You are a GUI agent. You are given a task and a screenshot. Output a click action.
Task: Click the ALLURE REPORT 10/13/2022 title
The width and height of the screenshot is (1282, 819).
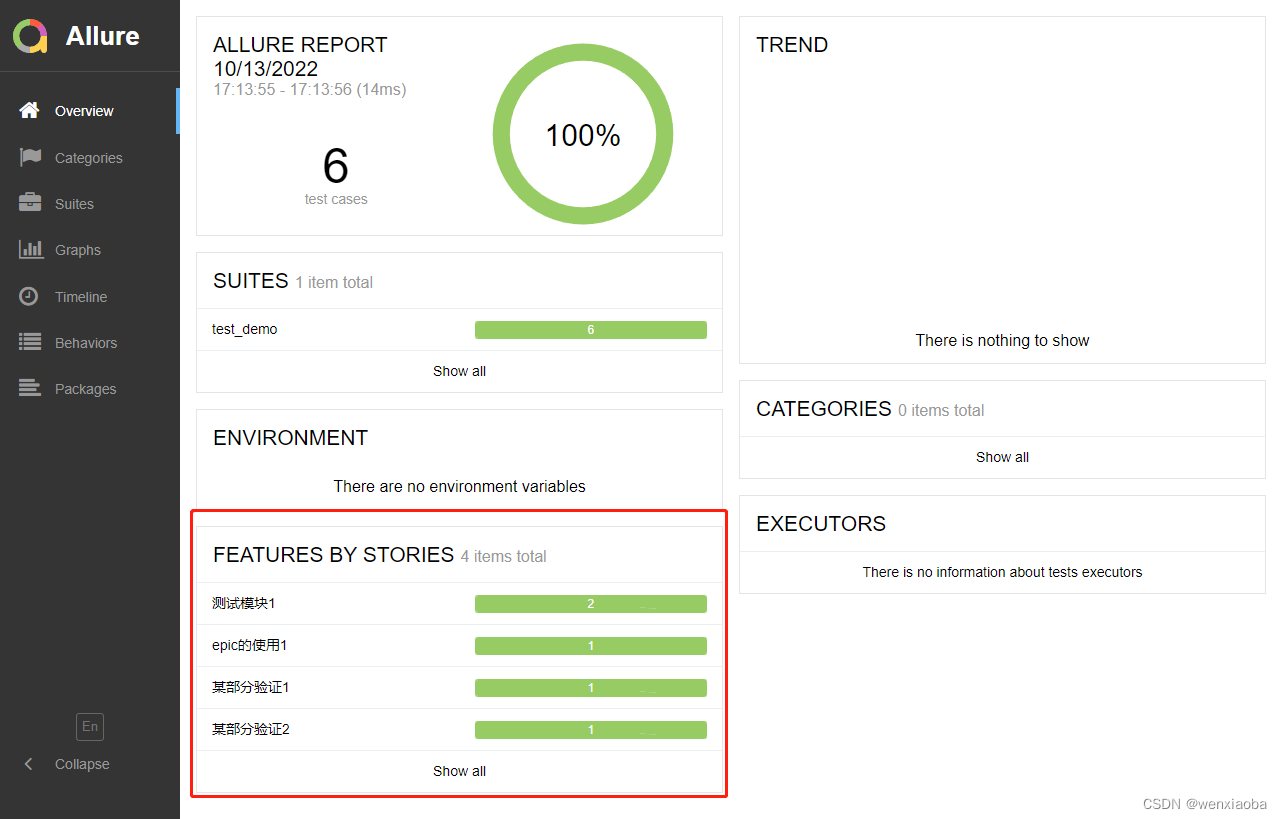point(300,57)
